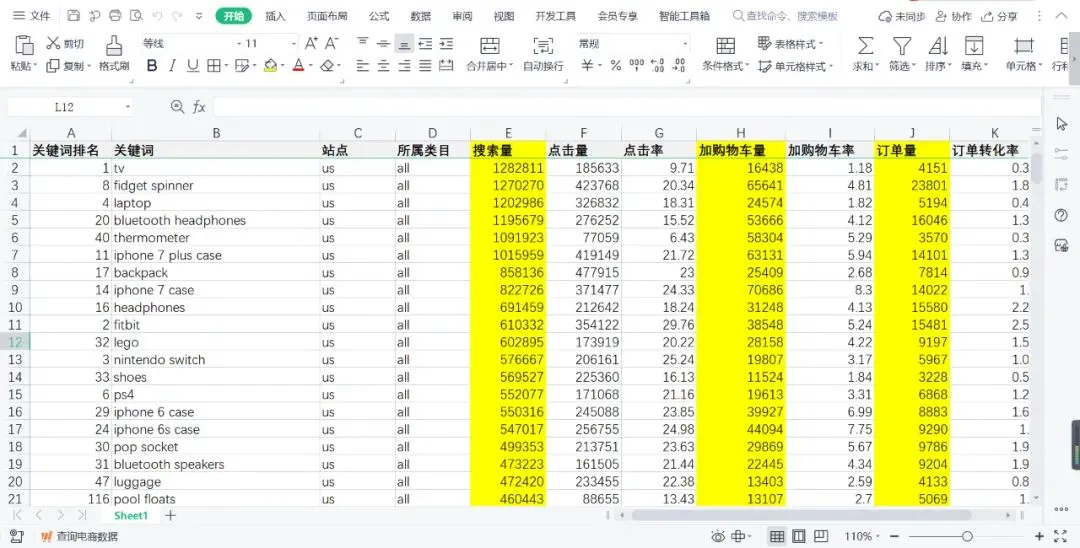The width and height of the screenshot is (1080, 548).
Task: Click 查询电商数据 in the status bar
Action: 79,536
